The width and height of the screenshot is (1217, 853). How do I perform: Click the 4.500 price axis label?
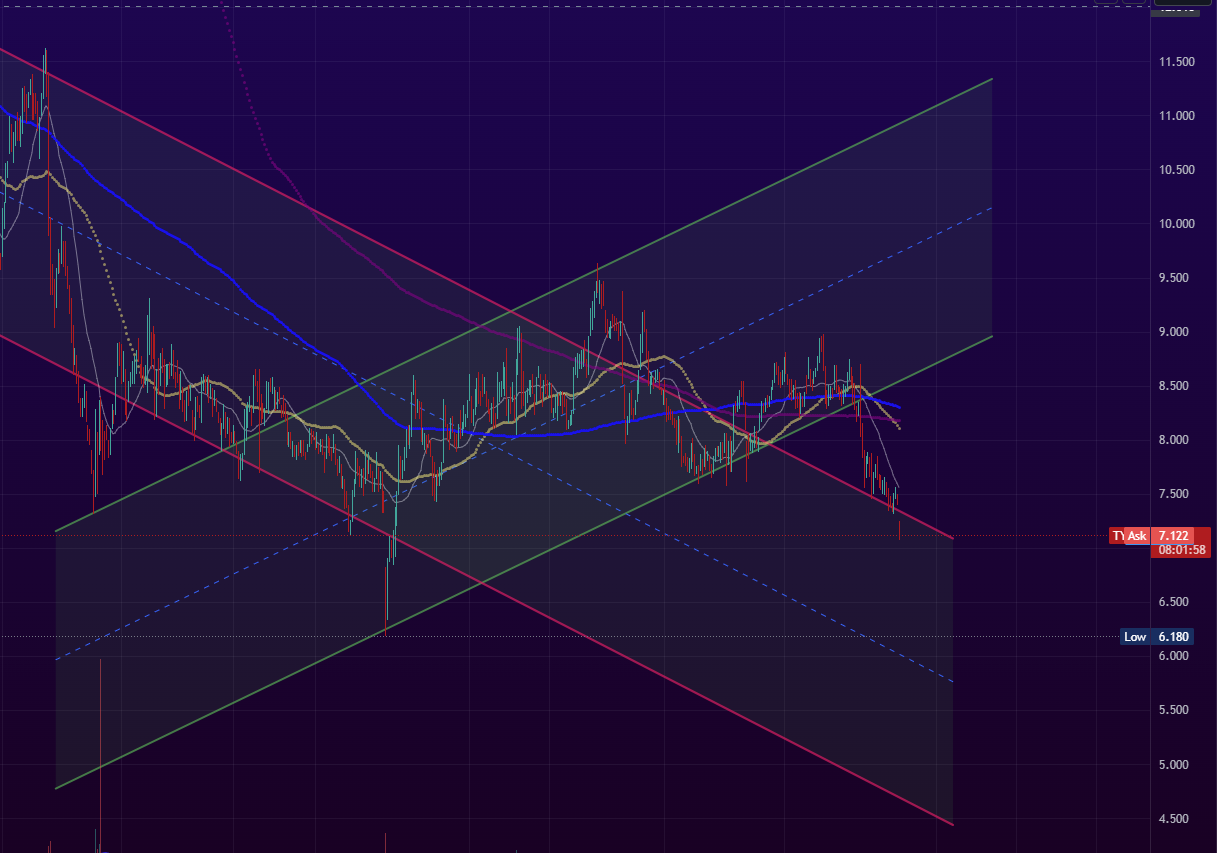pos(1176,818)
